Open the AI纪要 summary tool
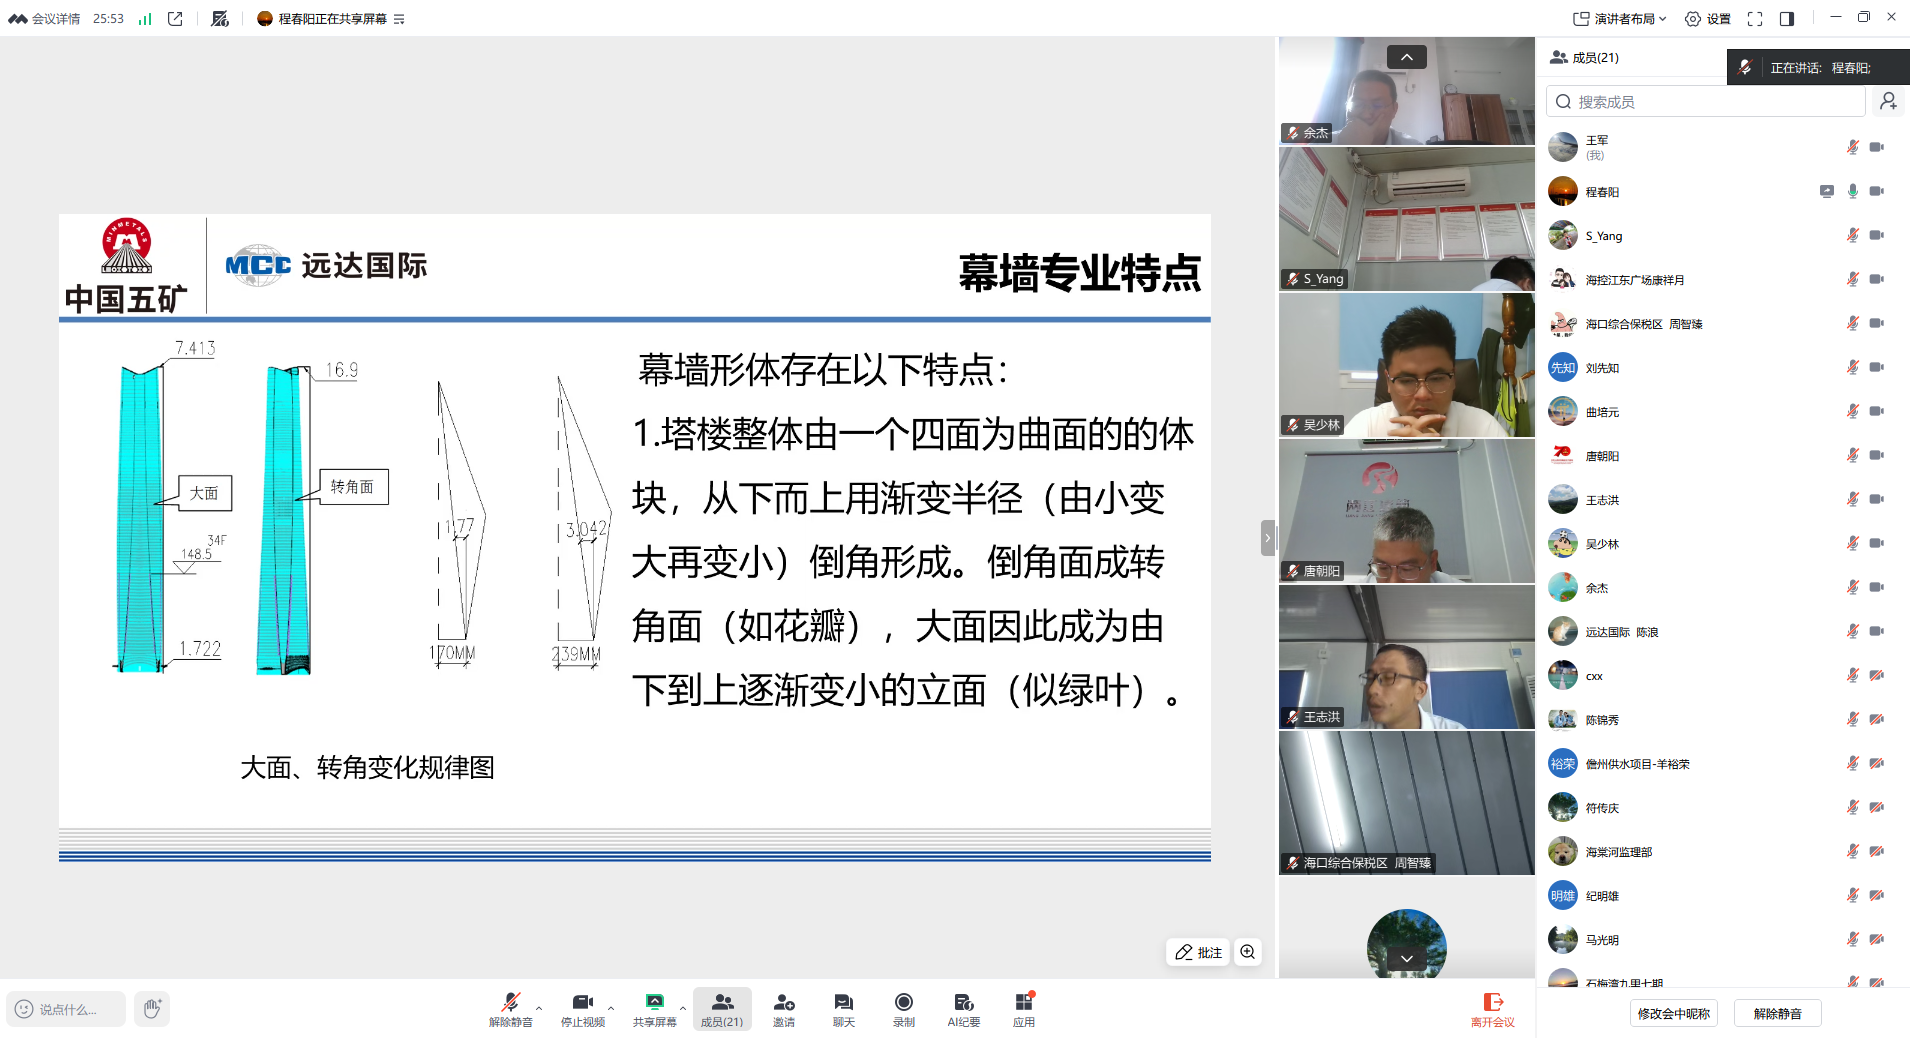Screen dimensions: 1910x1038 click(963, 1003)
